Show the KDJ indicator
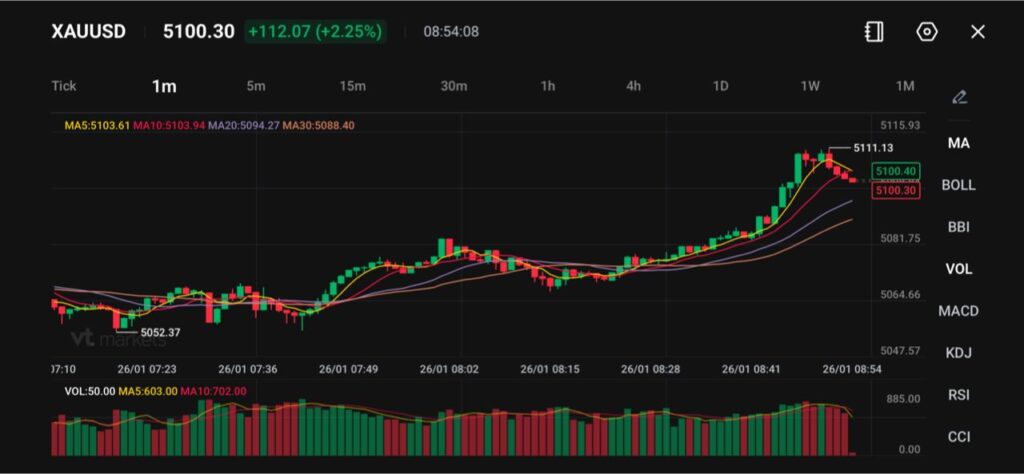 pyautogui.click(x=958, y=353)
